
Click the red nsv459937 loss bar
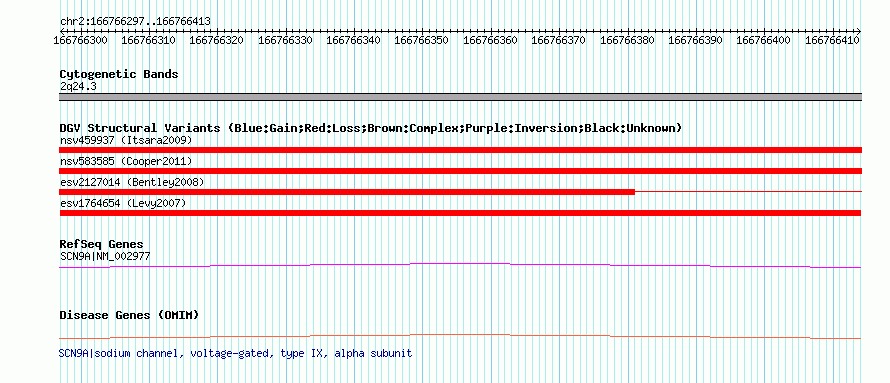tap(460, 150)
